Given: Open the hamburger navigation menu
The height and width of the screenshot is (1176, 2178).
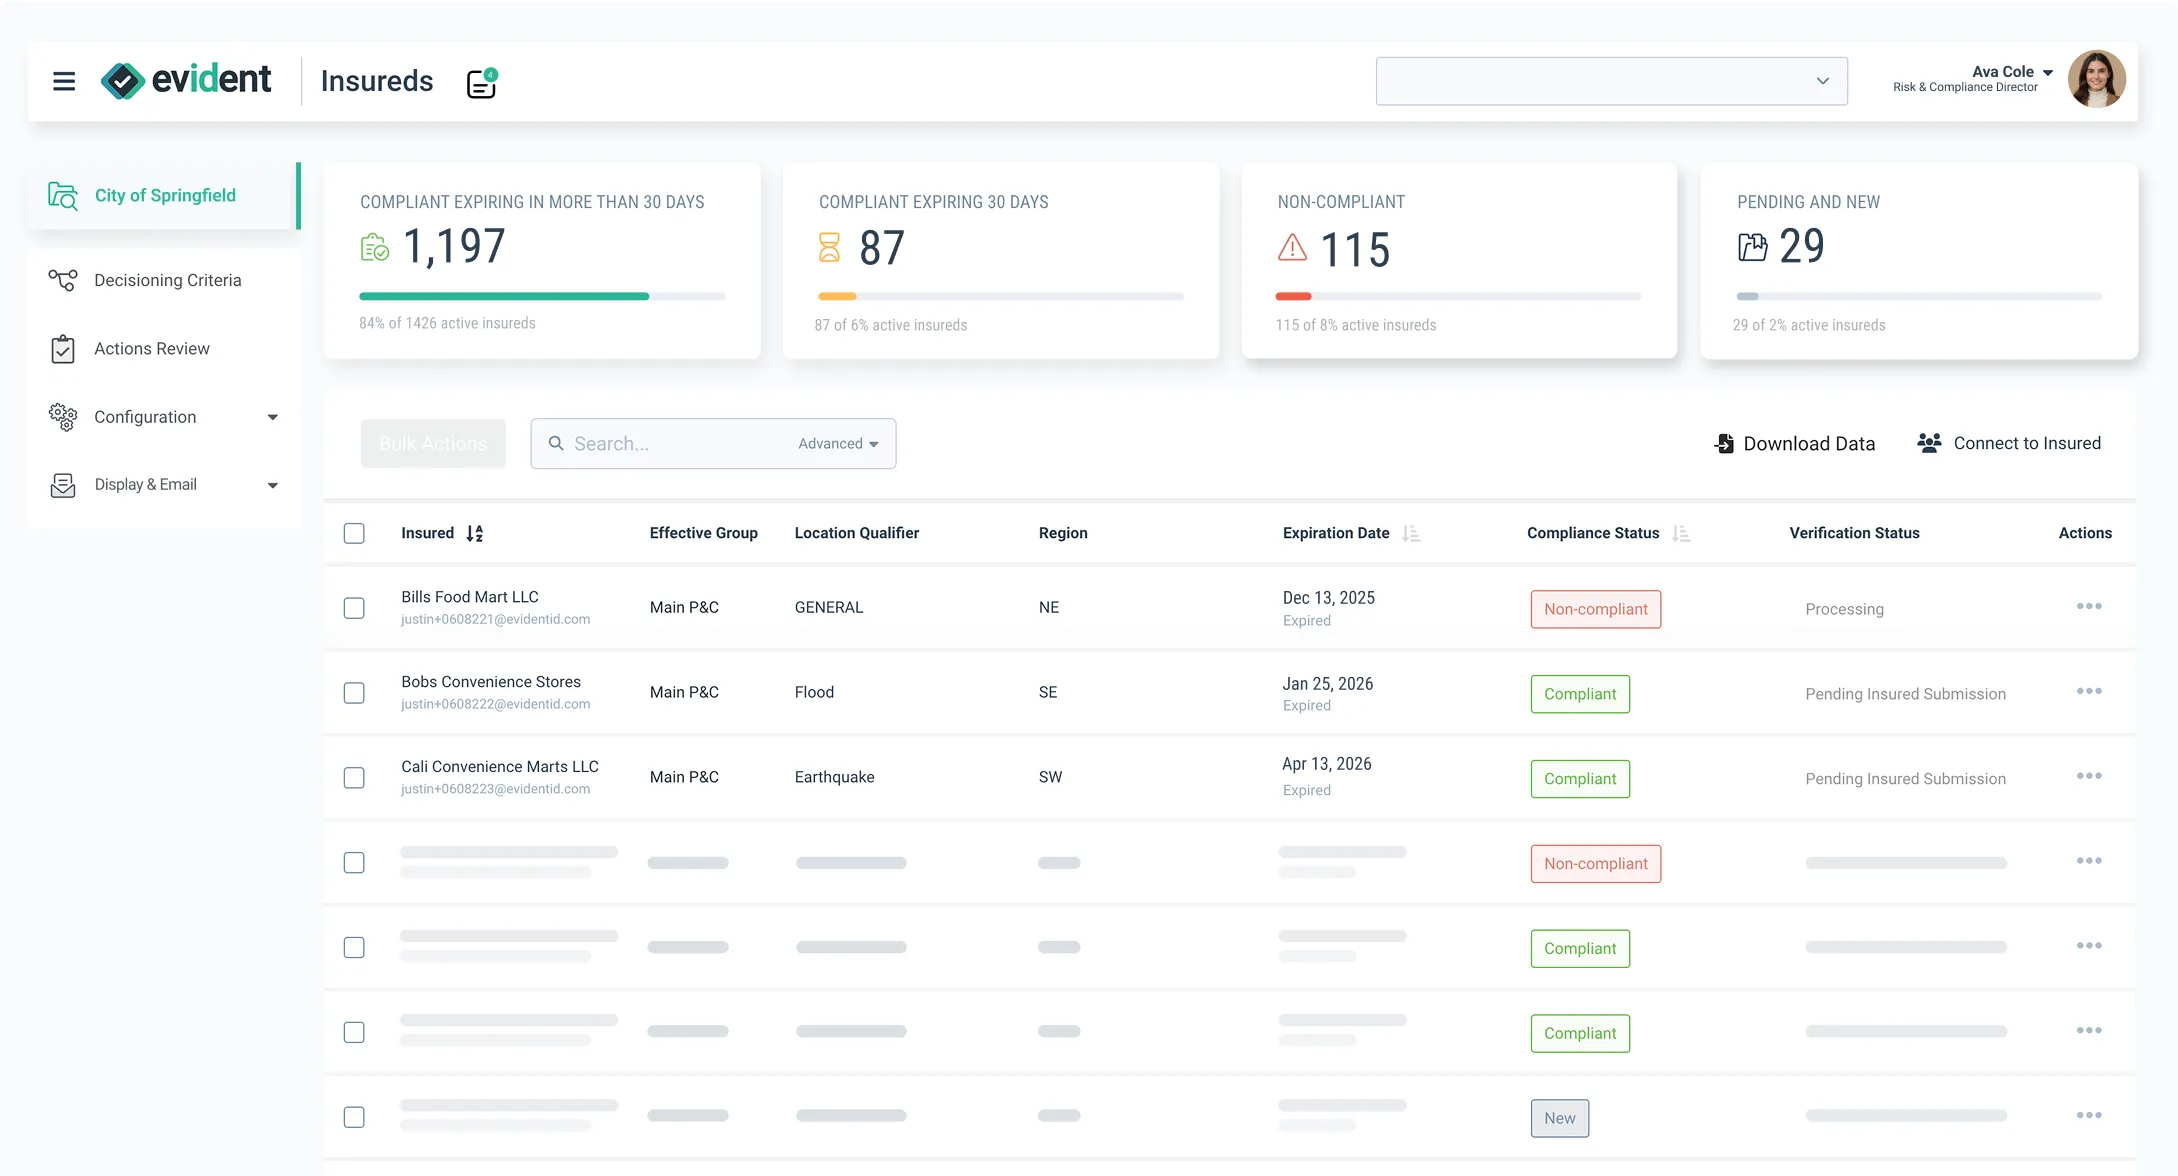Looking at the screenshot, I should tap(63, 81).
